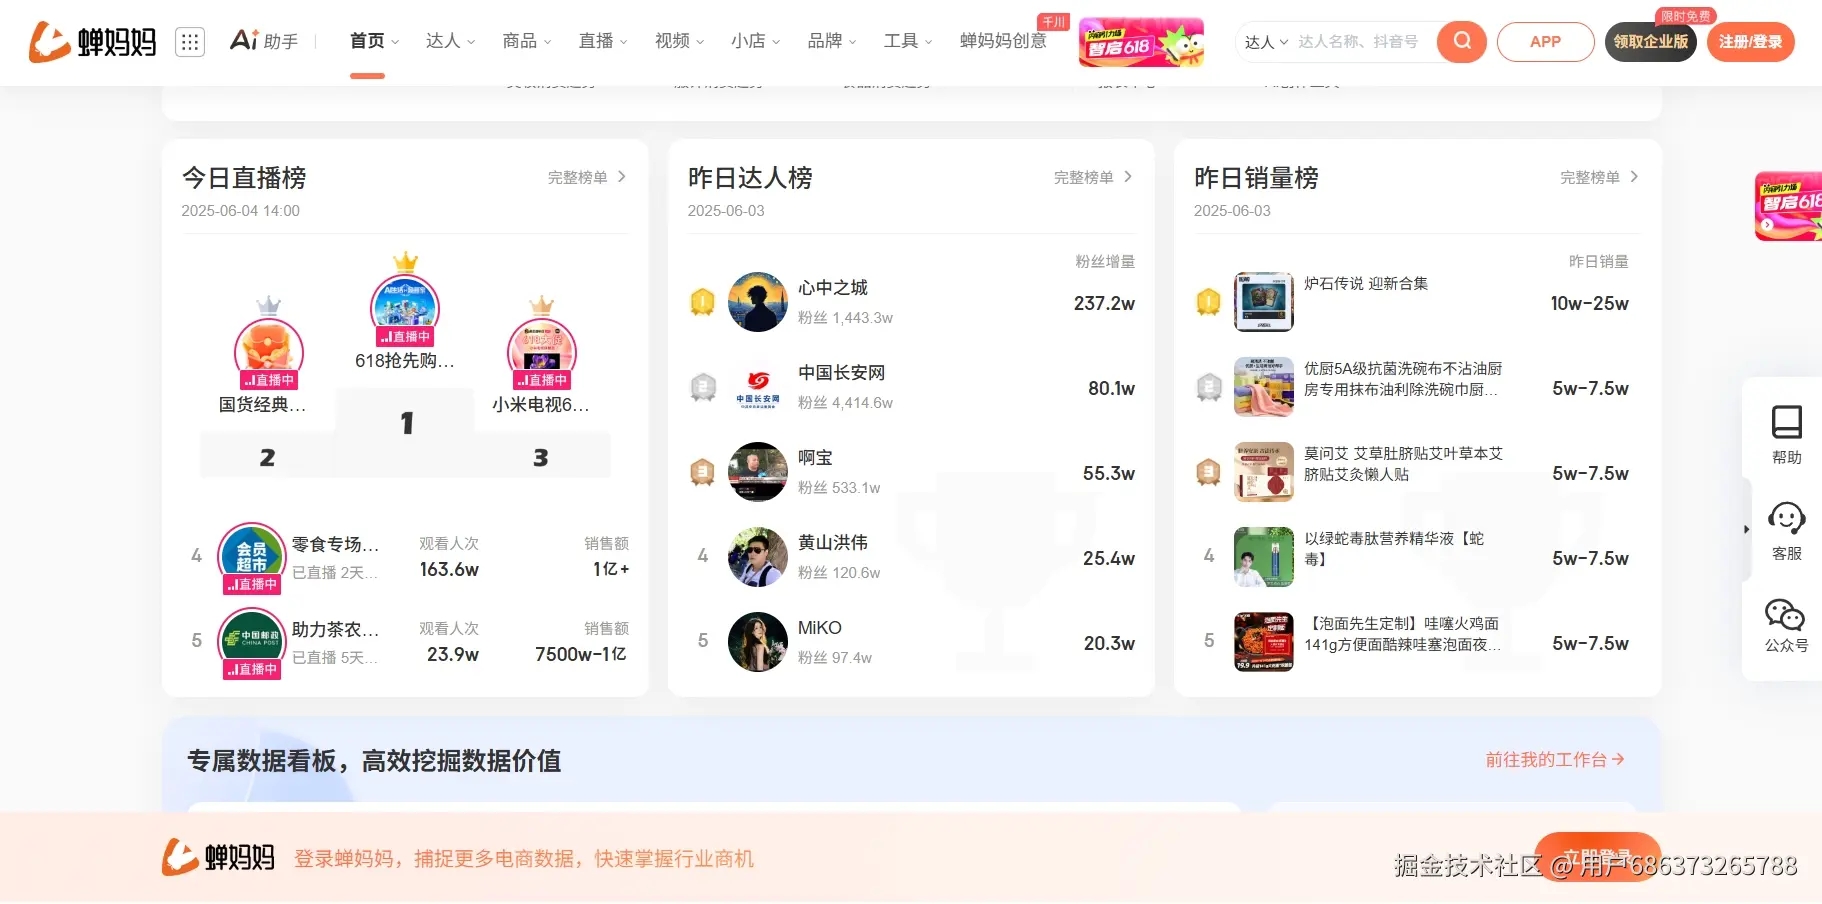Screen dimensions: 1822x904
Task: Open the AI 助手 assistant
Action: (264, 41)
